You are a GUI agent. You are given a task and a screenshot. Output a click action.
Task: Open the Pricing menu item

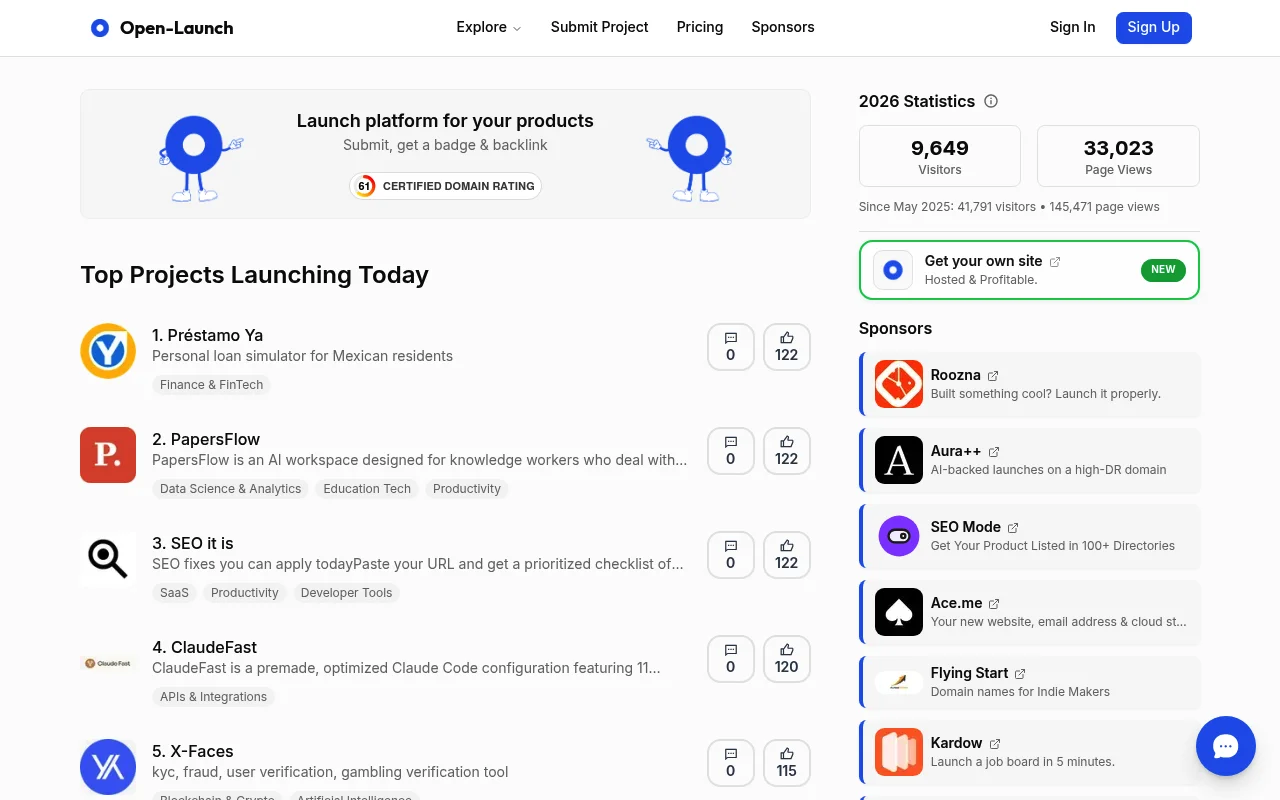[699, 27]
